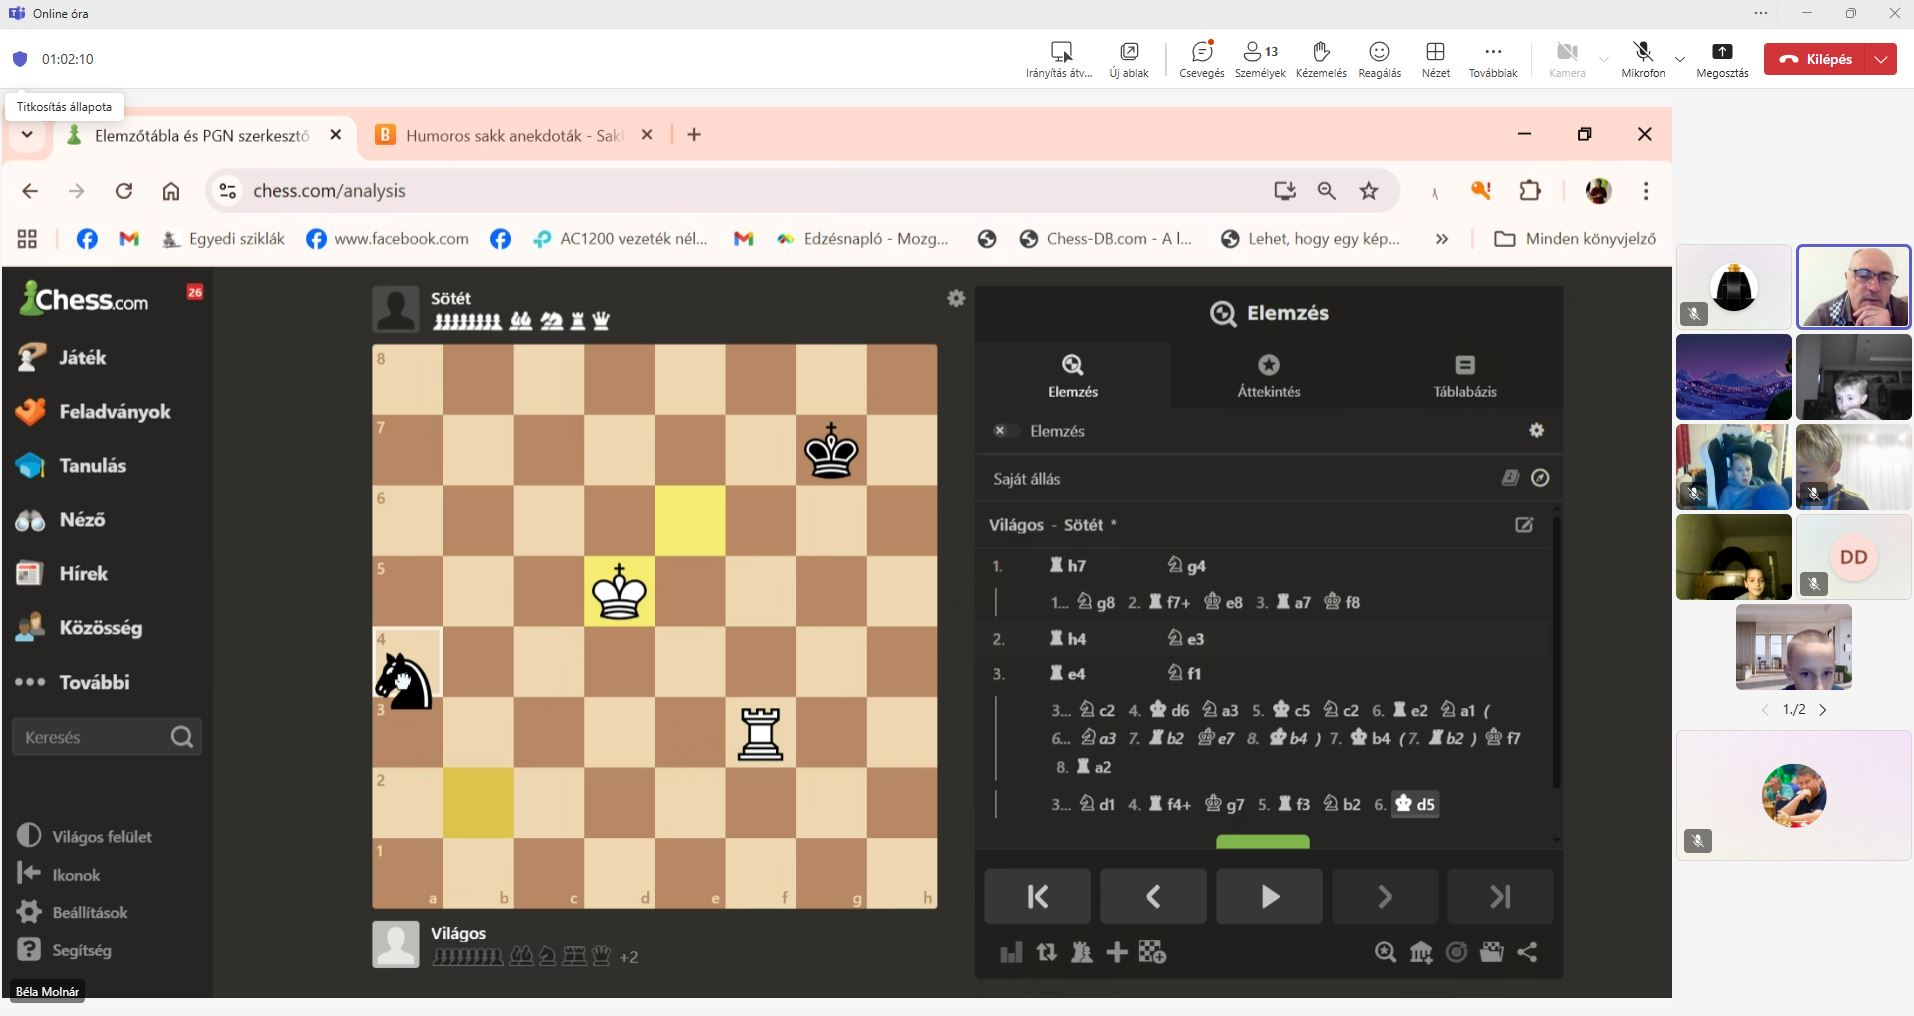Open the microphone options dropdown arrow
The height and width of the screenshot is (1016, 1914).
[x=1680, y=59]
